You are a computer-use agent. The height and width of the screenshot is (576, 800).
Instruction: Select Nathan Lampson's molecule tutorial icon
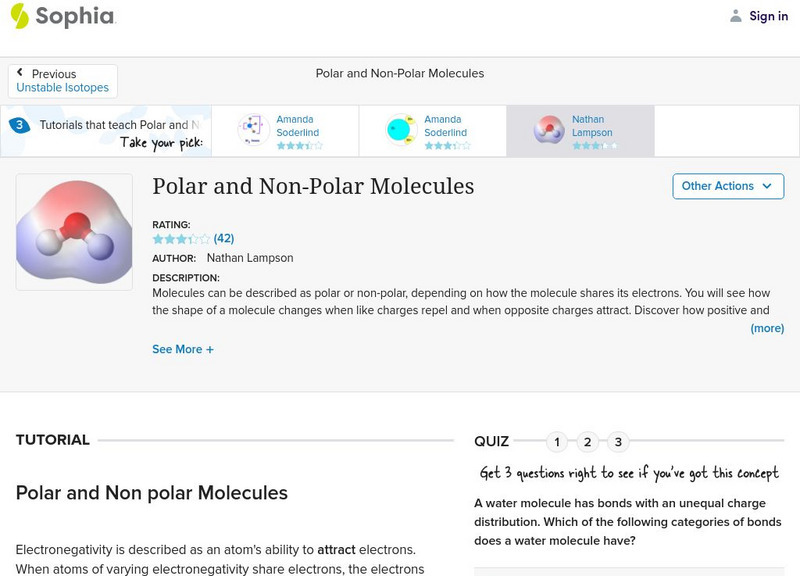[547, 128]
